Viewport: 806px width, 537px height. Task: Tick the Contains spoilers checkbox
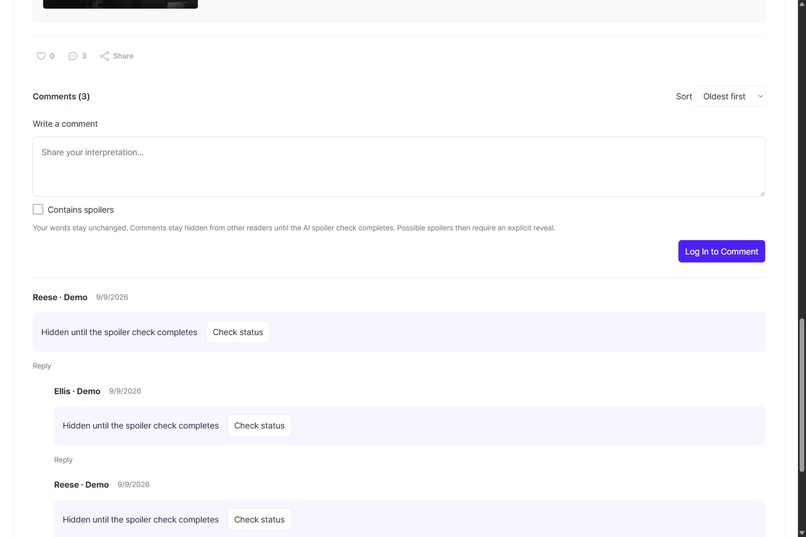click(38, 209)
